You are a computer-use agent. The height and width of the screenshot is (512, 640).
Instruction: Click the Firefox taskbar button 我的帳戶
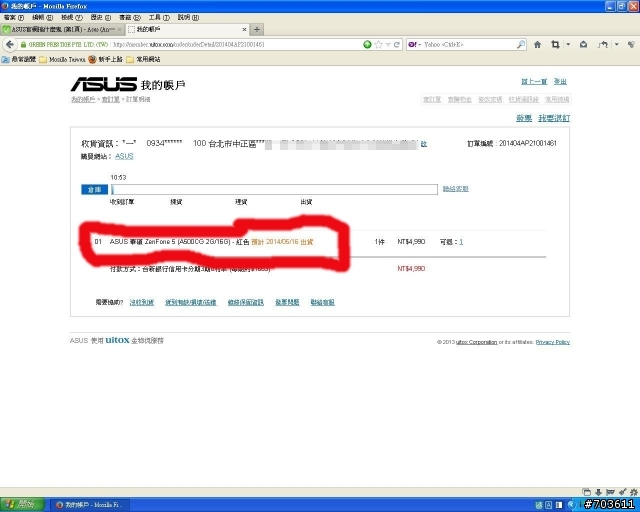[91, 505]
